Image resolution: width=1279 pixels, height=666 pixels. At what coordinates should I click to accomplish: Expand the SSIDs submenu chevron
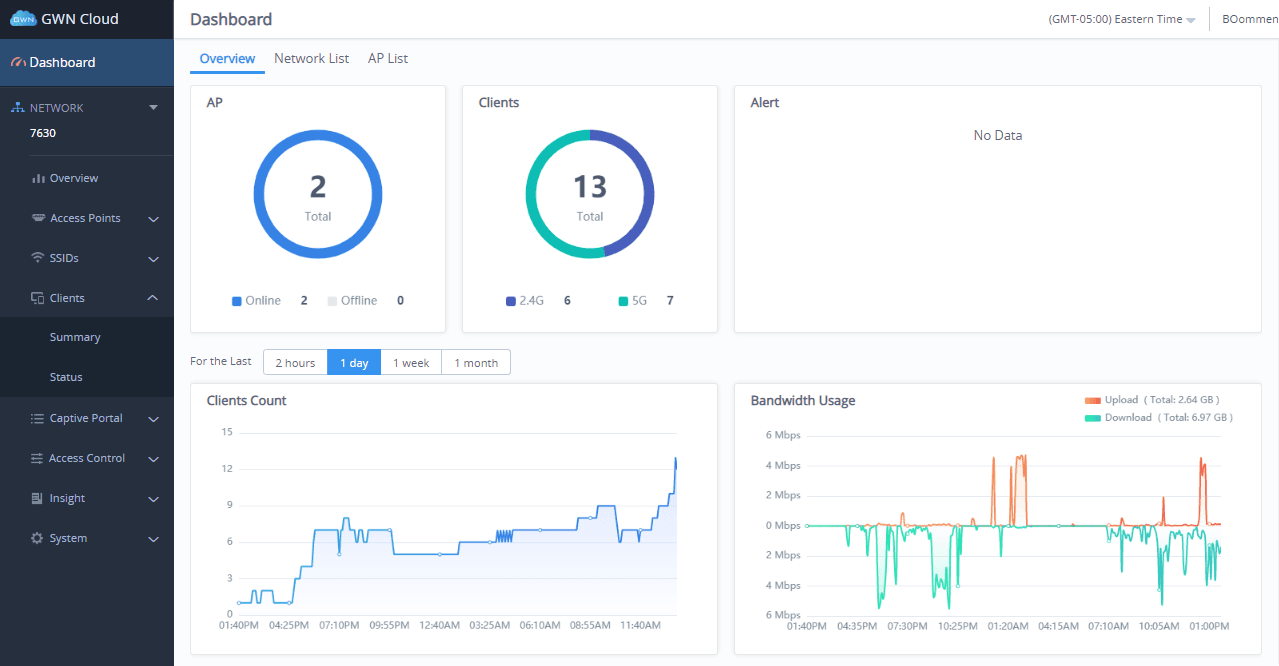[x=154, y=259]
